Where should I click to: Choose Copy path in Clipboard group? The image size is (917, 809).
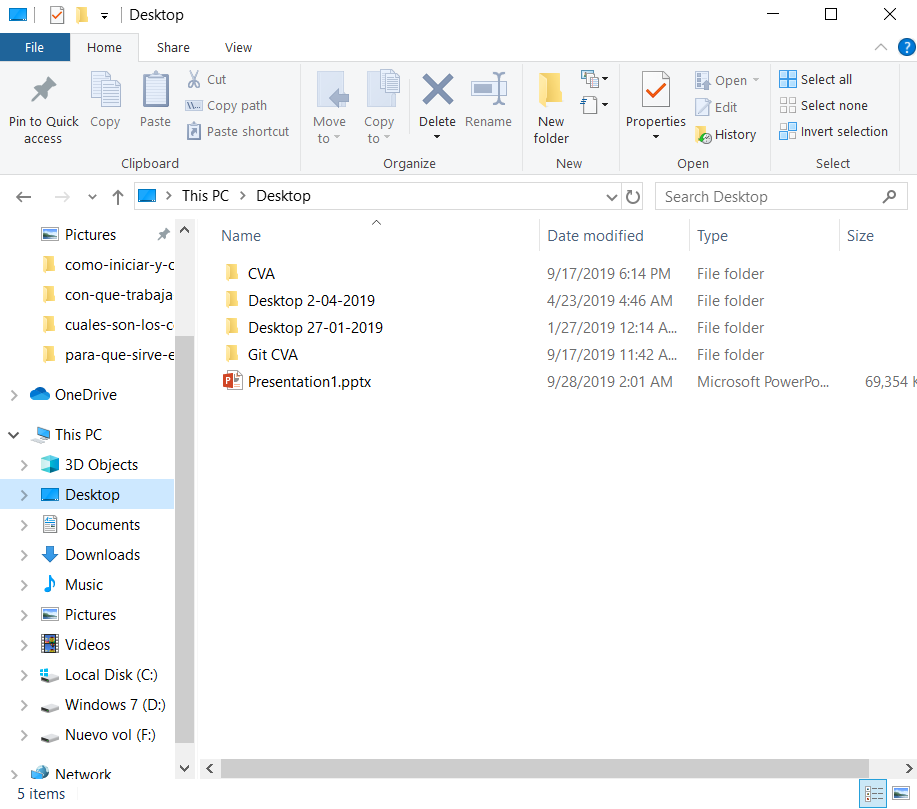[226, 105]
